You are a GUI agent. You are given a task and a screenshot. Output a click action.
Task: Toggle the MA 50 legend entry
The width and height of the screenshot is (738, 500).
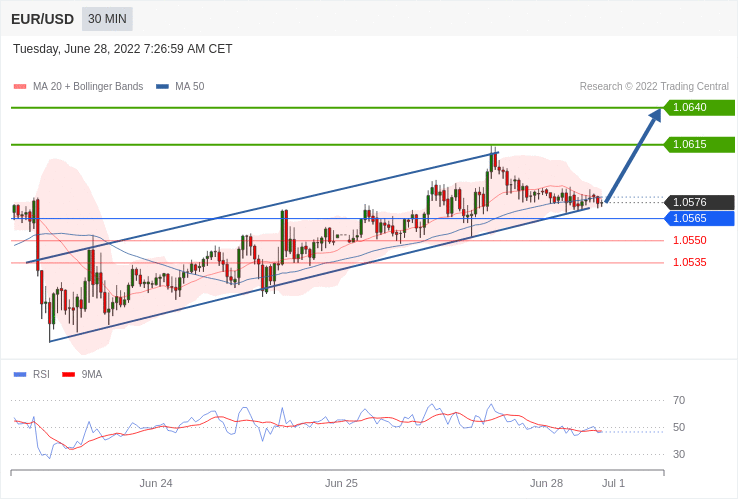pos(180,87)
